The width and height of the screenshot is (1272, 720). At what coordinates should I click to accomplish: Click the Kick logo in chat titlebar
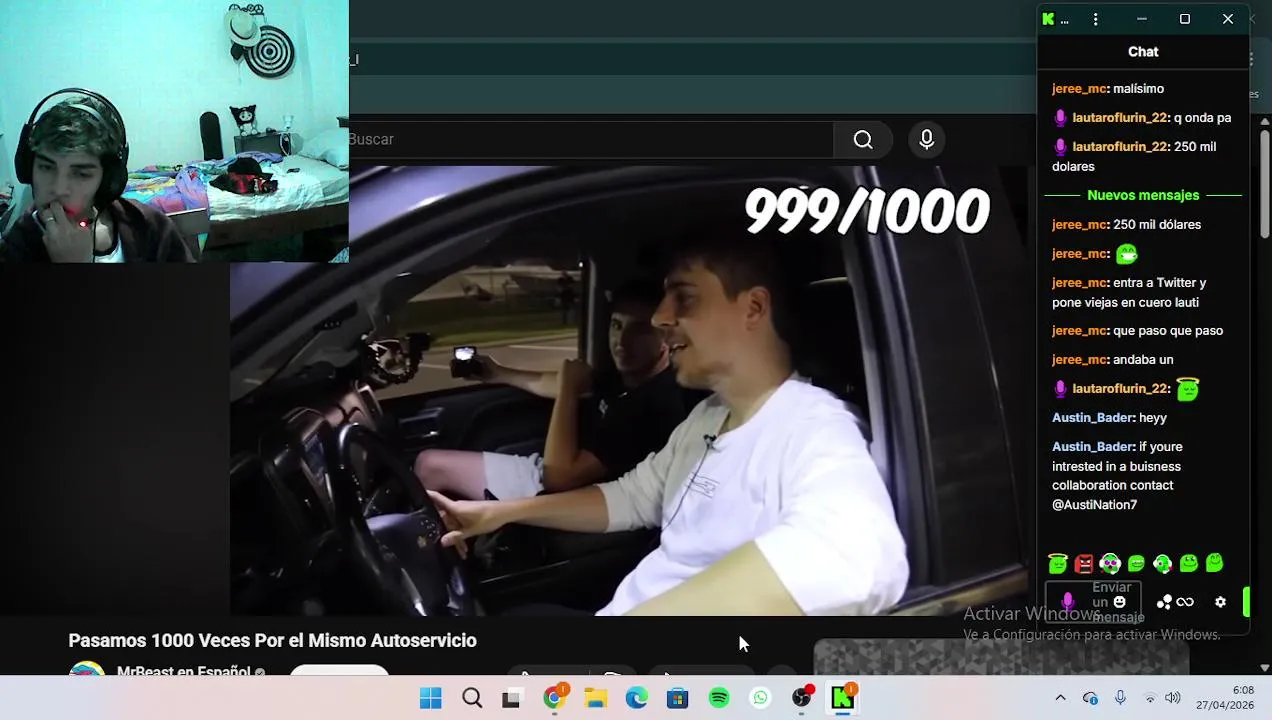tap(1048, 19)
